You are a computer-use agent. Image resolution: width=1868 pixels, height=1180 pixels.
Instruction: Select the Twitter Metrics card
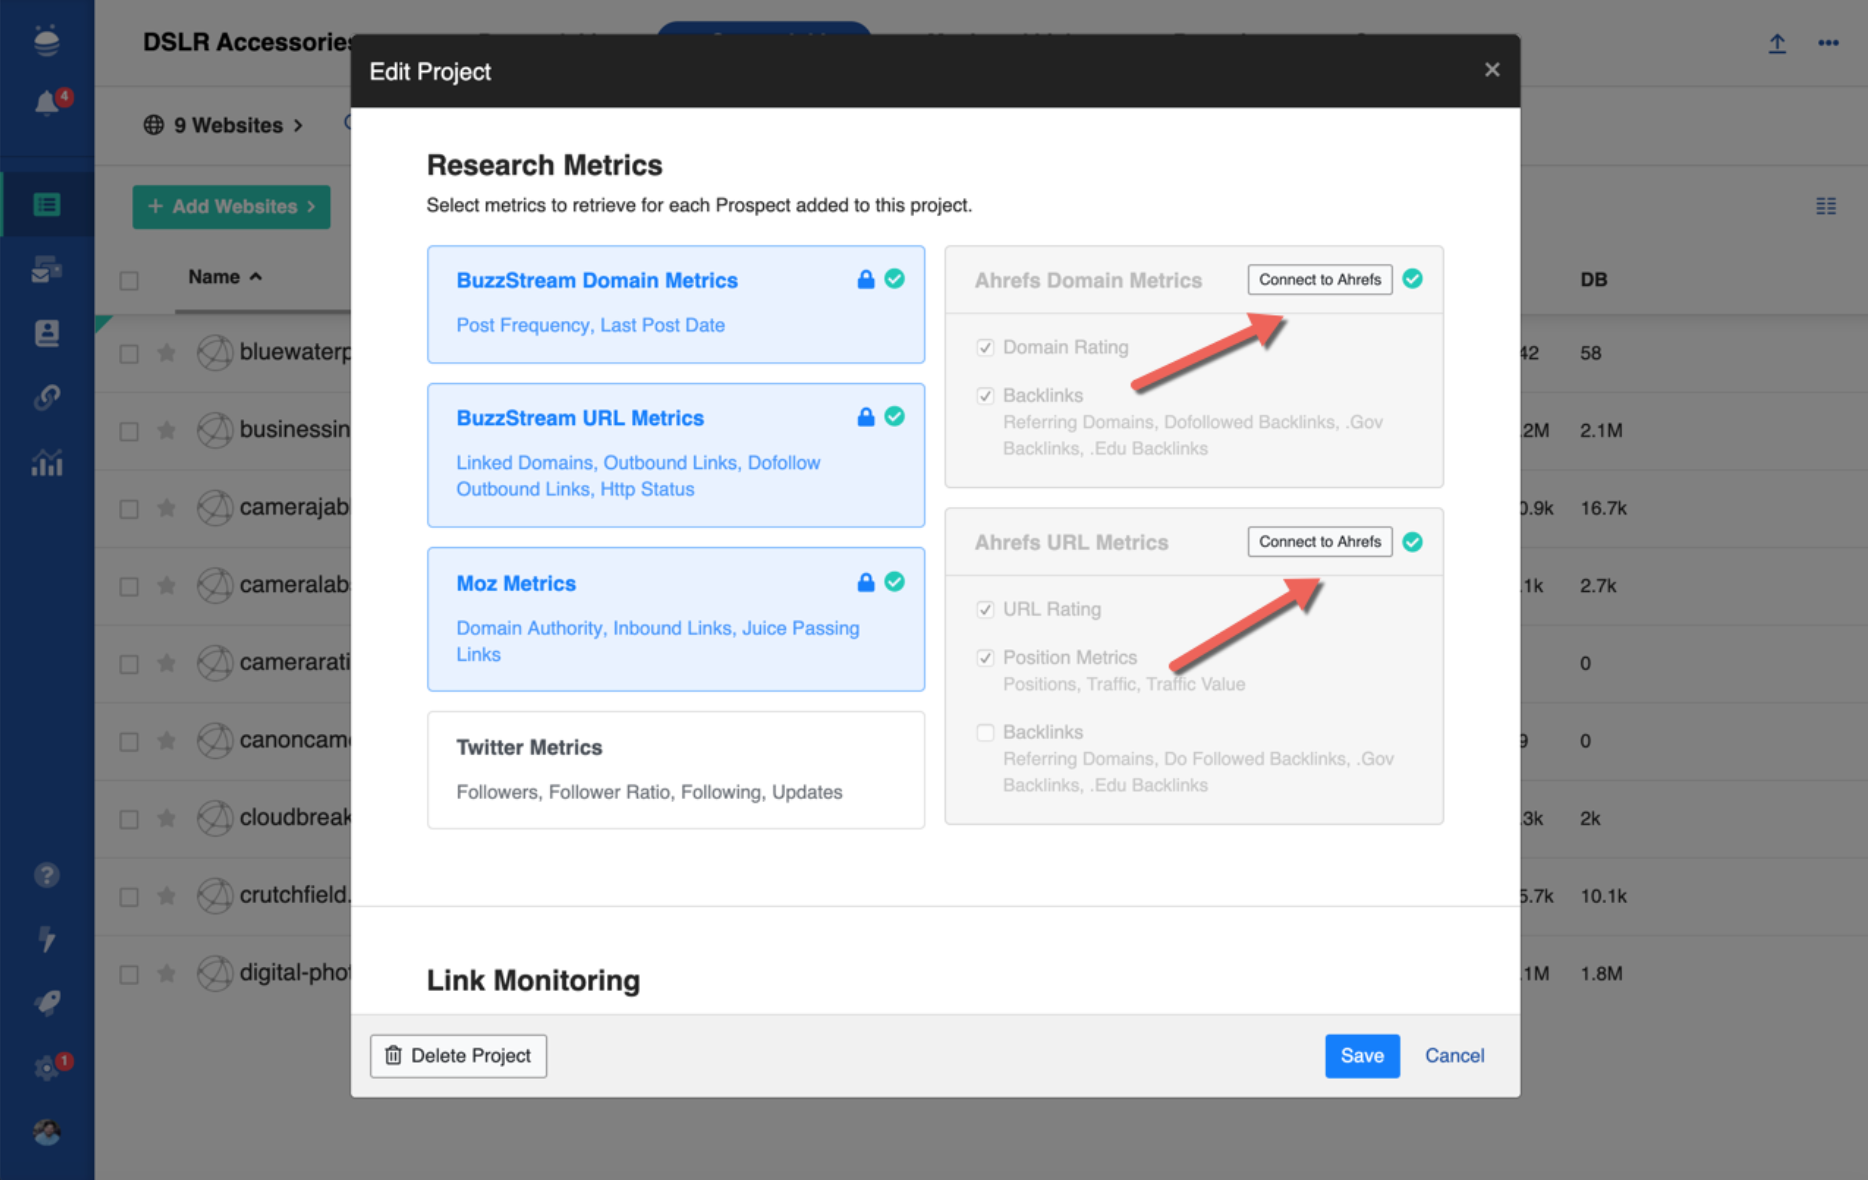(675, 769)
